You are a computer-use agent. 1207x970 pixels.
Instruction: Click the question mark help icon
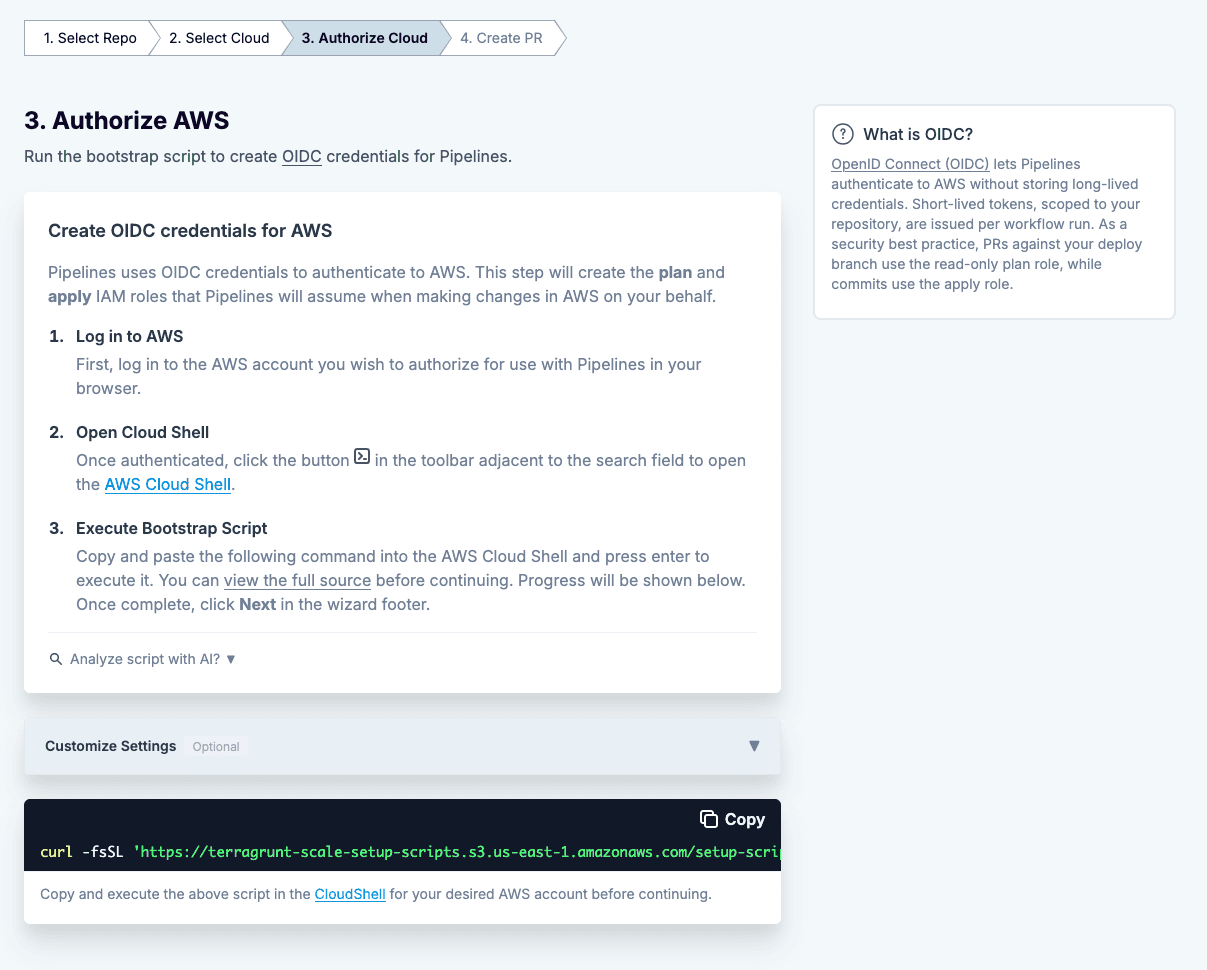843,134
